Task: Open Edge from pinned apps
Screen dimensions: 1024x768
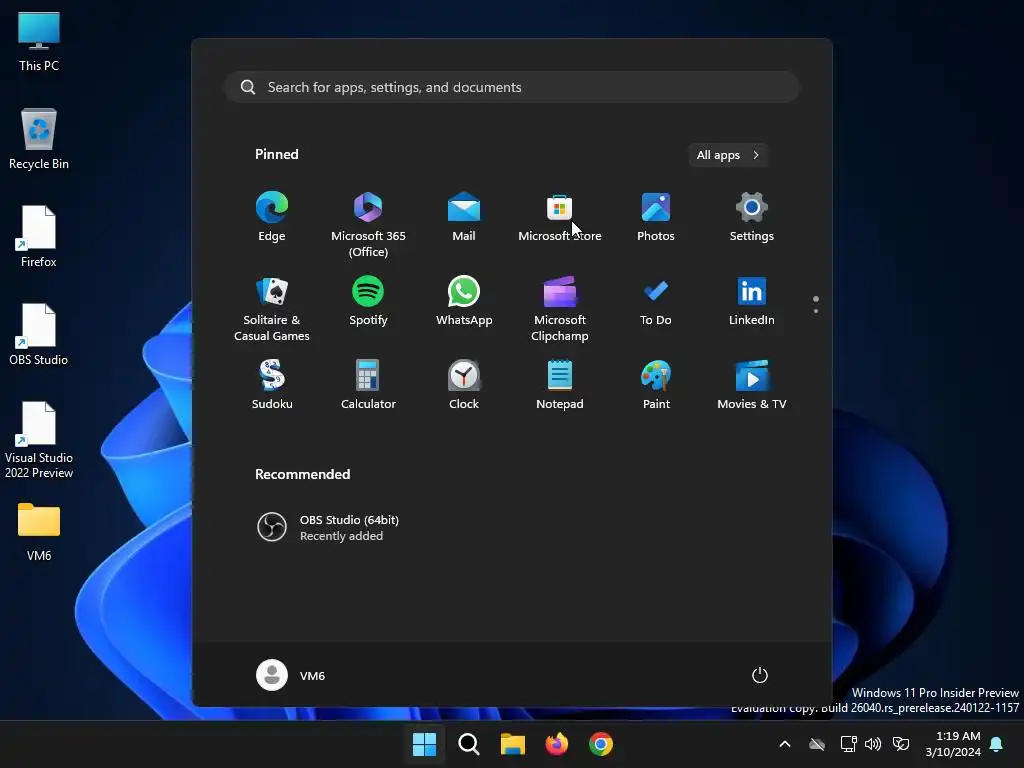Action: 272,217
